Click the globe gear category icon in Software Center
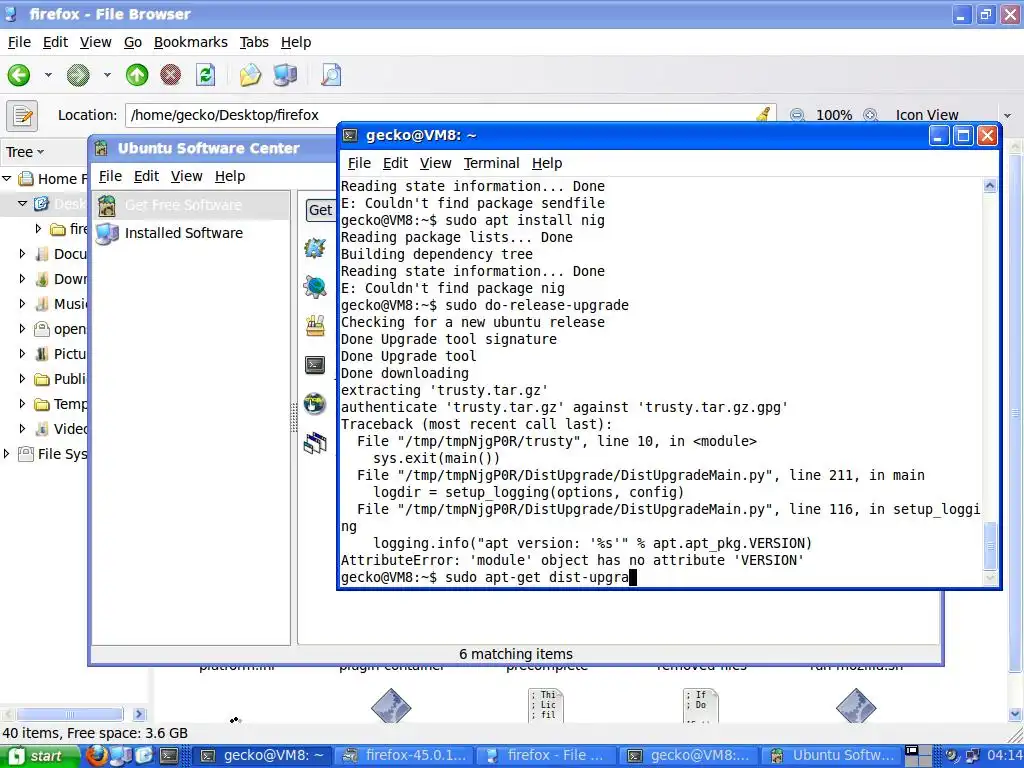 pos(315,287)
